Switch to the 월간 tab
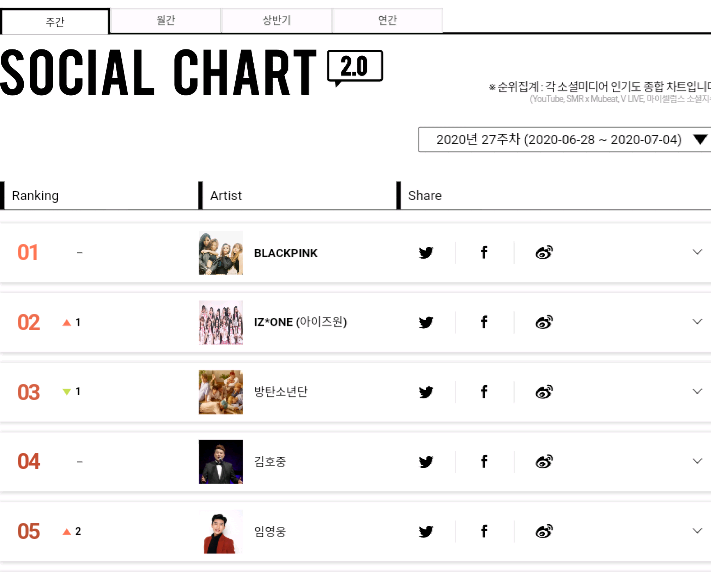 pyautogui.click(x=165, y=21)
